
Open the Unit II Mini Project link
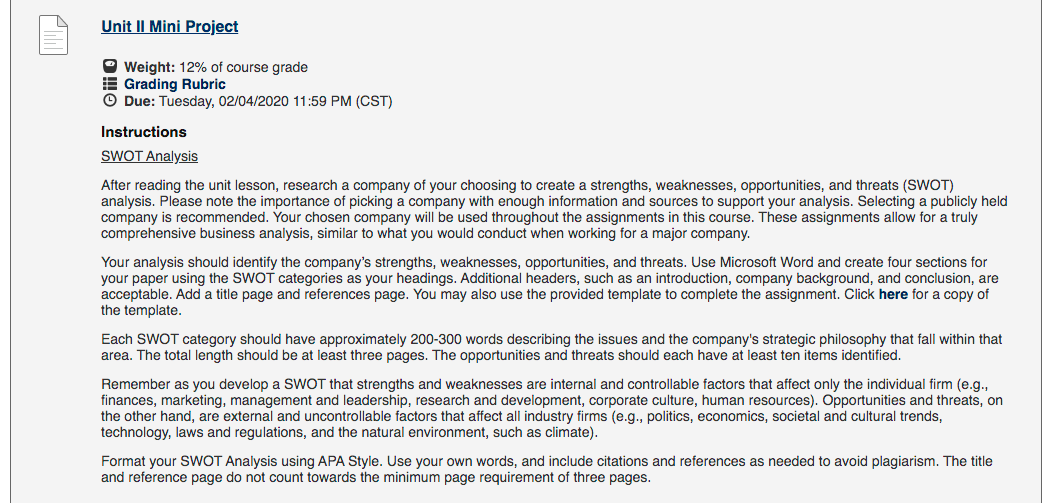pos(170,26)
